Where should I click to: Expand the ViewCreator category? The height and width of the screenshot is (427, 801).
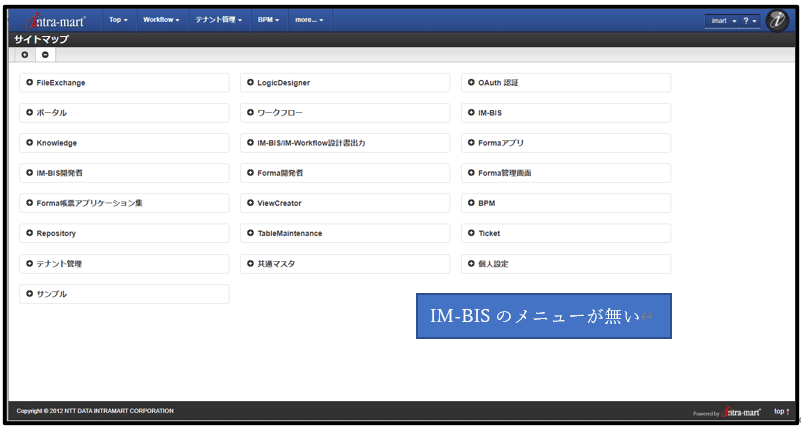345,203
